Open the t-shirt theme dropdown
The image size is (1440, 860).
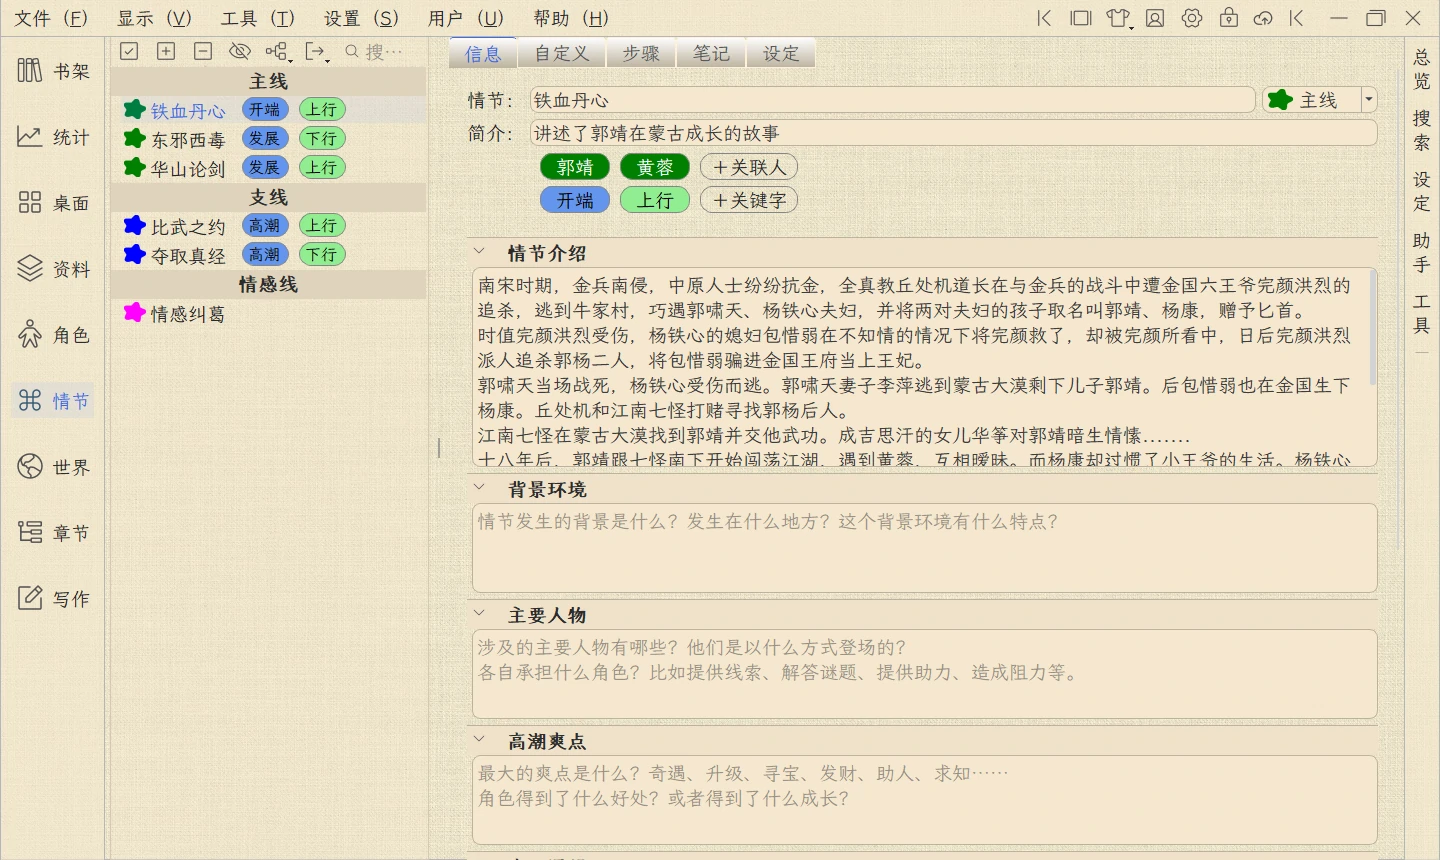tap(1119, 18)
